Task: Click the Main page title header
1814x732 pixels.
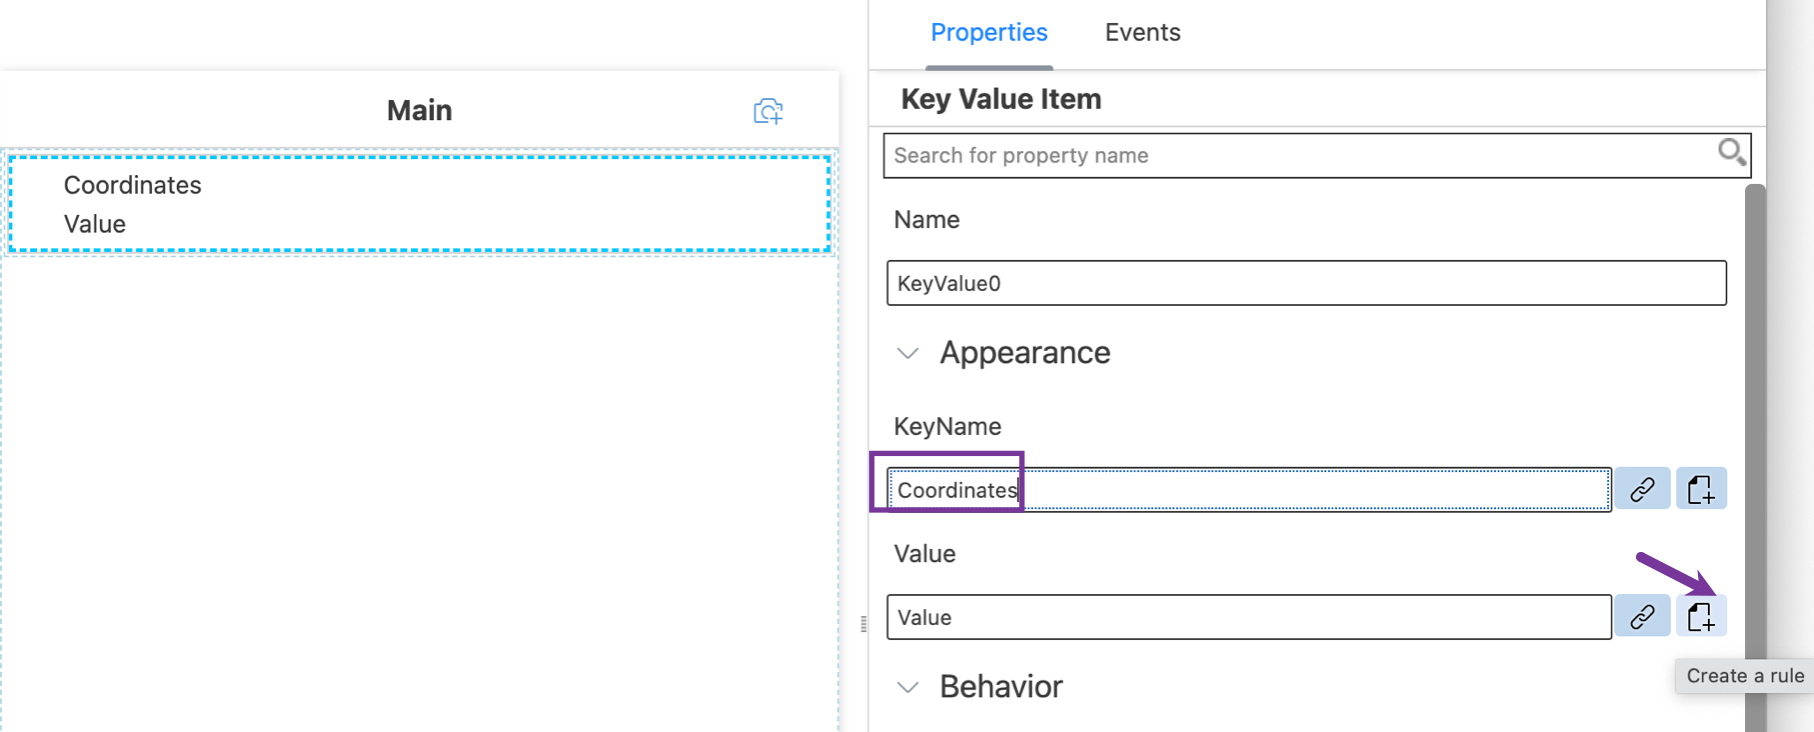Action: click(420, 110)
